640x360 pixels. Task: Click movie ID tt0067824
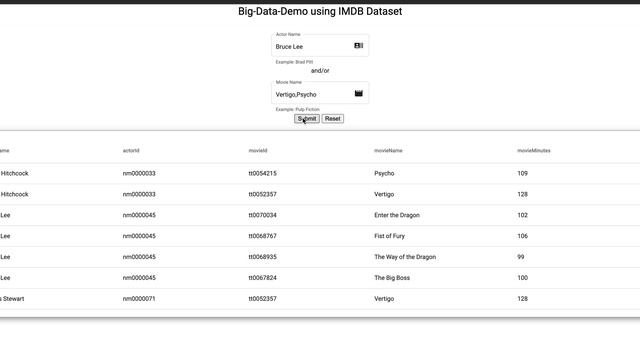(x=262, y=278)
